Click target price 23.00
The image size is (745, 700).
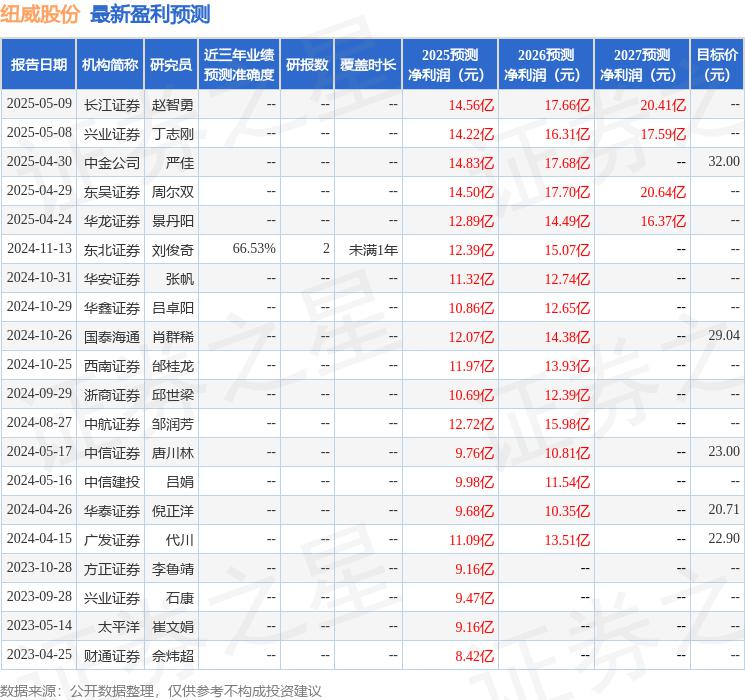724,451
